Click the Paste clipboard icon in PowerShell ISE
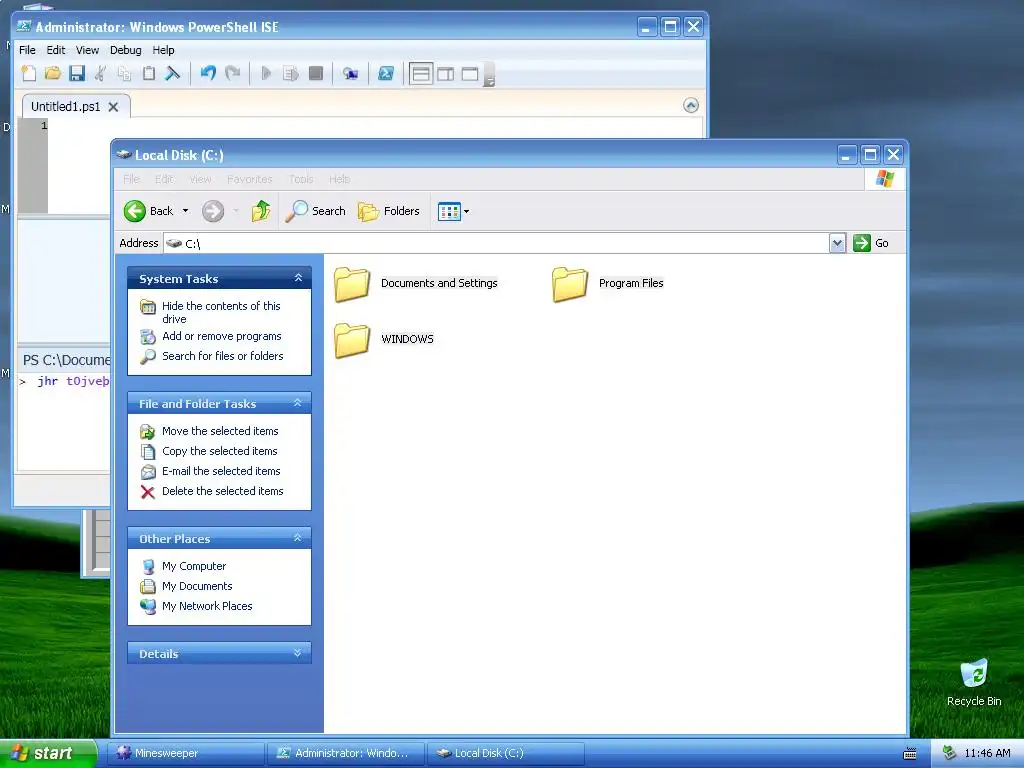Viewport: 1024px width, 768px height. (149, 73)
